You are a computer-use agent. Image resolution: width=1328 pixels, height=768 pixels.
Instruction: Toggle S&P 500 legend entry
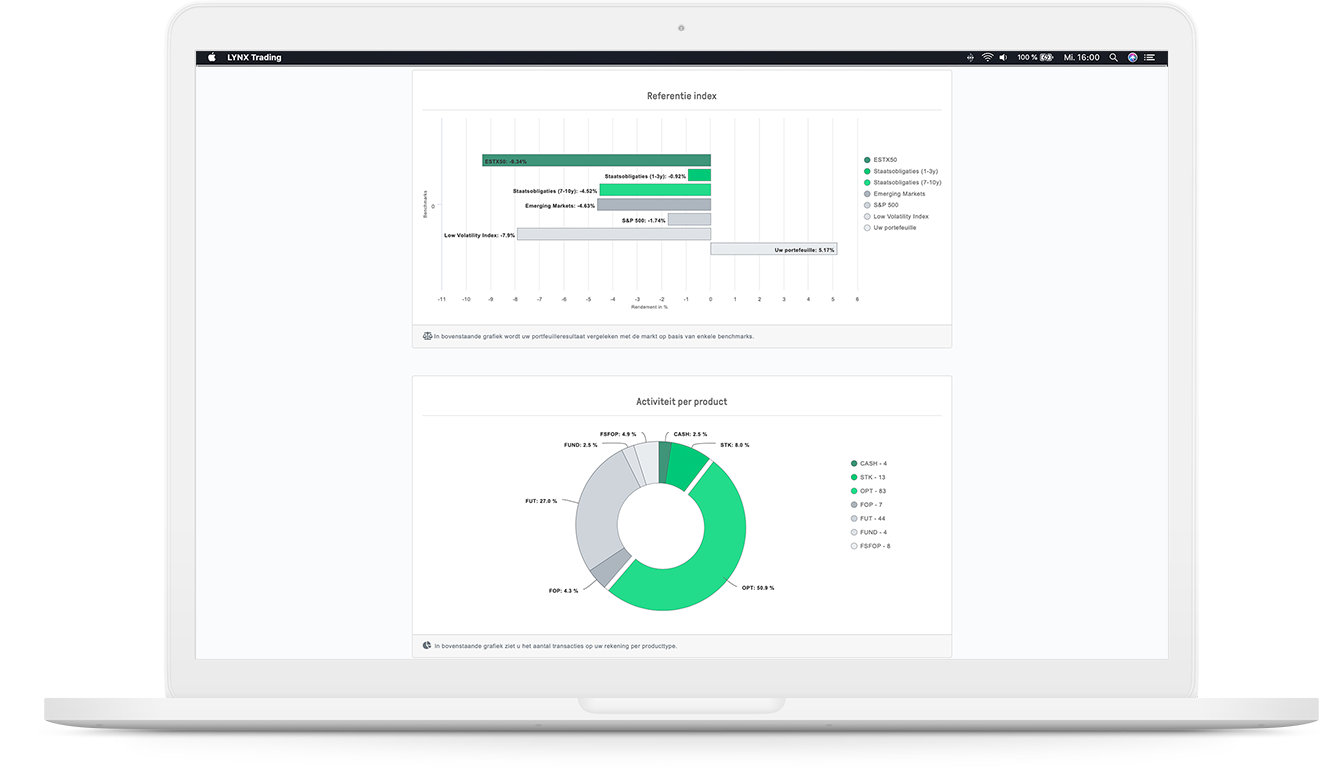click(881, 205)
